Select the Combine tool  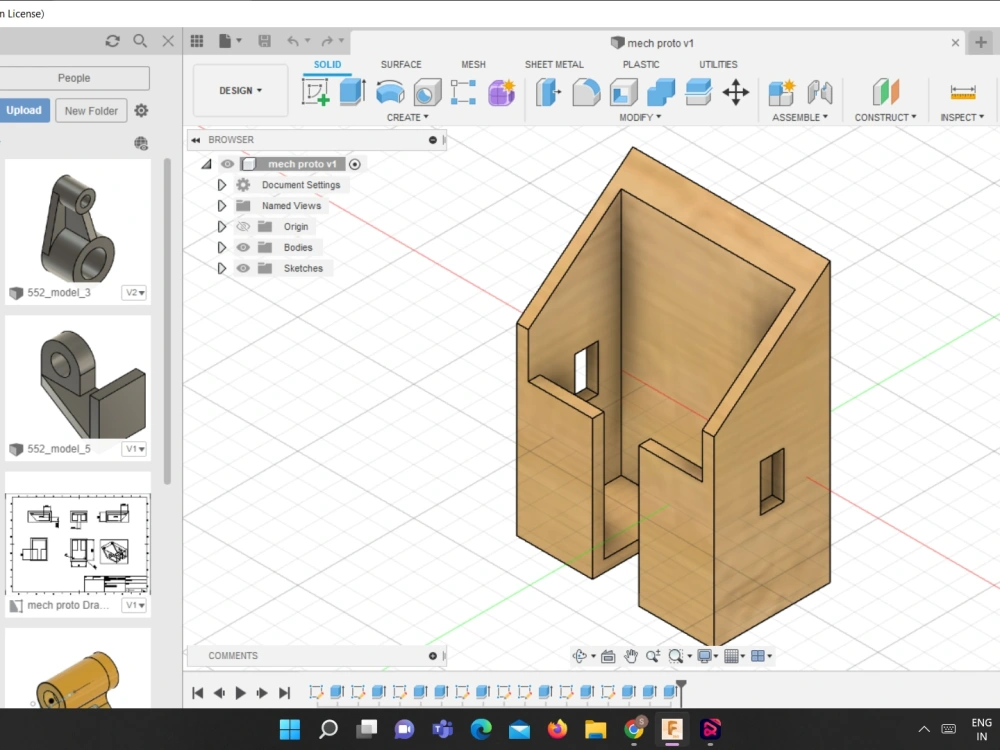661,92
